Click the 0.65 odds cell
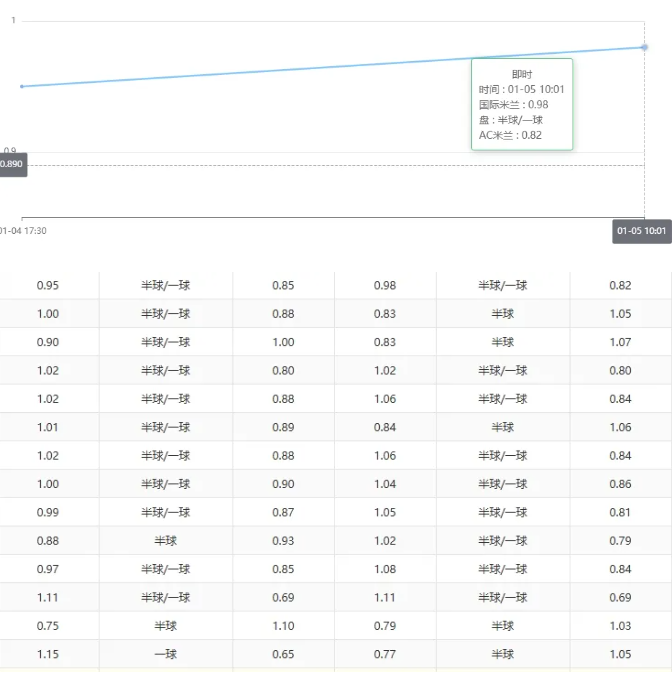The height and width of the screenshot is (678, 672). point(283,654)
